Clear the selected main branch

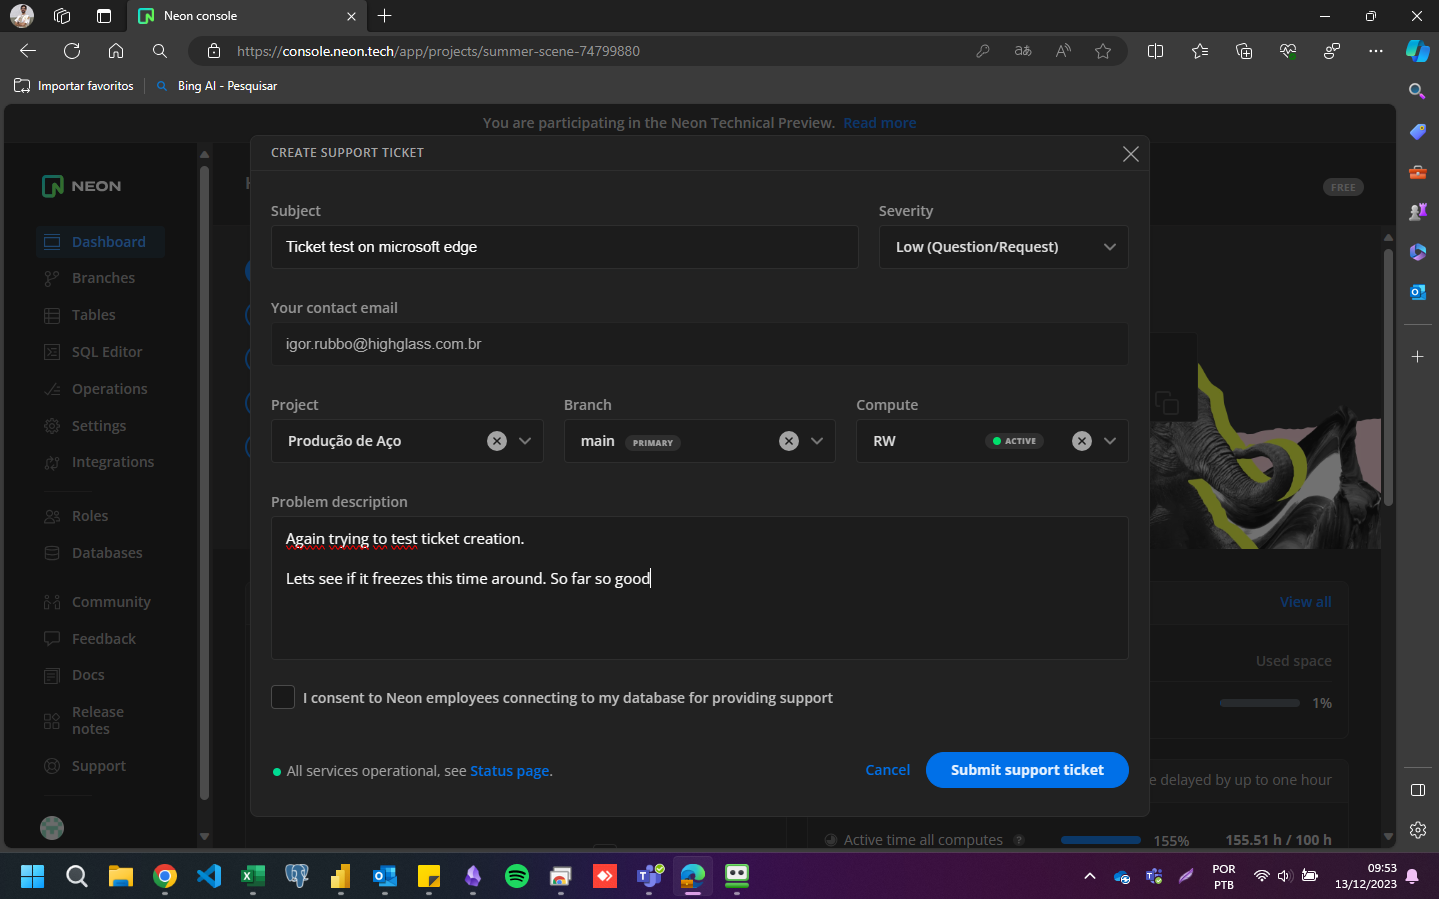pyautogui.click(x=789, y=441)
